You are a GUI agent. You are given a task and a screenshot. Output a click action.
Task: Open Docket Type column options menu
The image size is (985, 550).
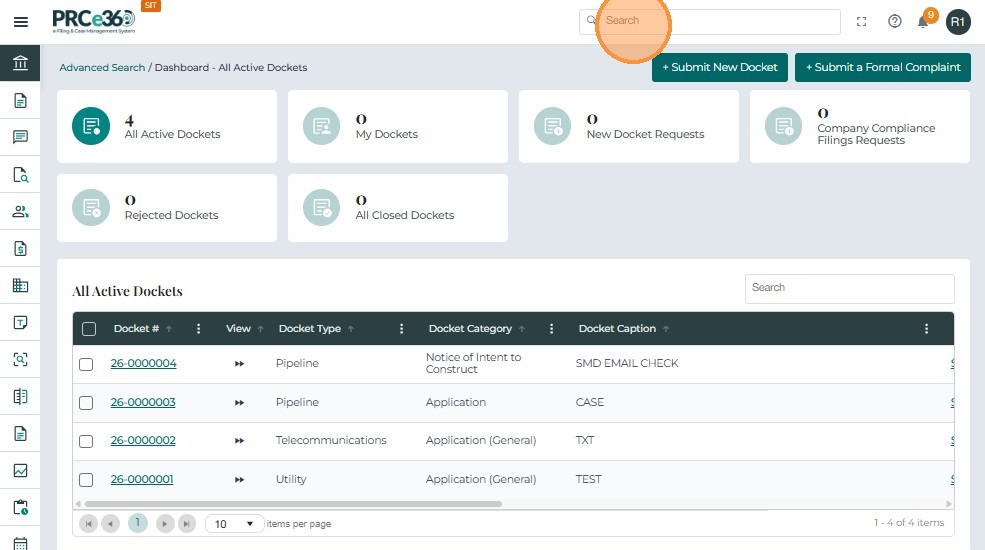[402, 329]
